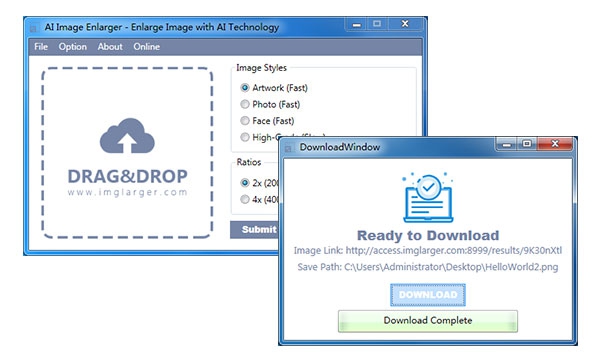Minimize the AI Image Enlarger window
The image size is (600, 362).
357,24
